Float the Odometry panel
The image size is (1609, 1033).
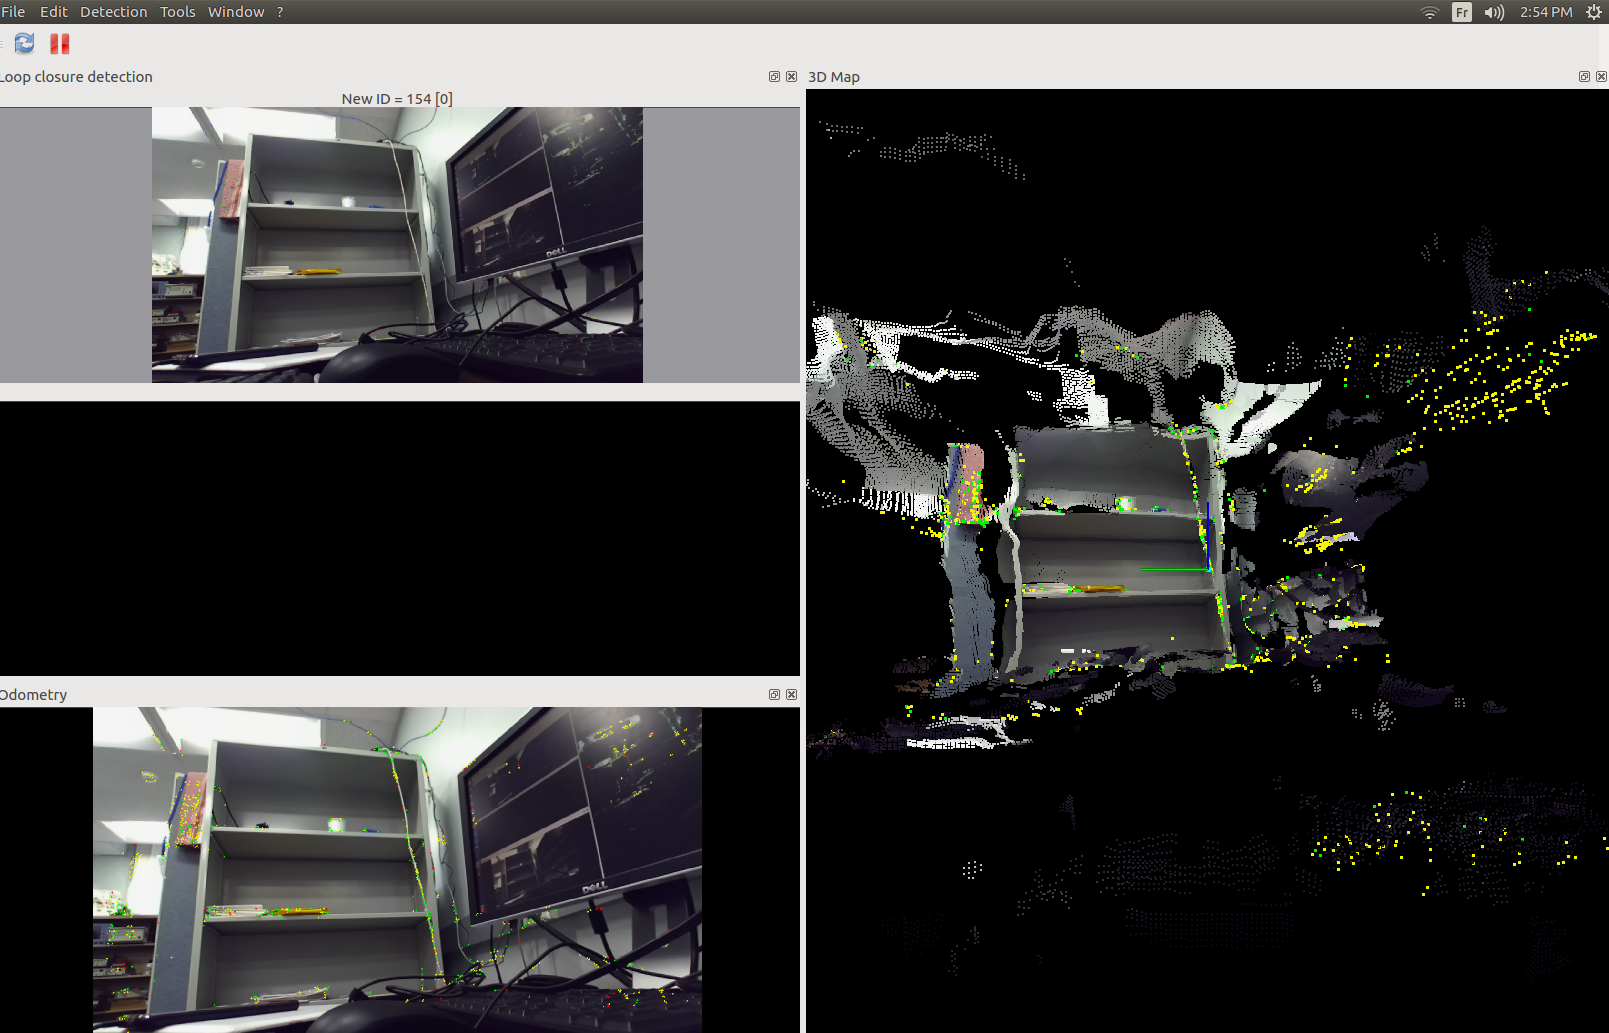click(774, 695)
